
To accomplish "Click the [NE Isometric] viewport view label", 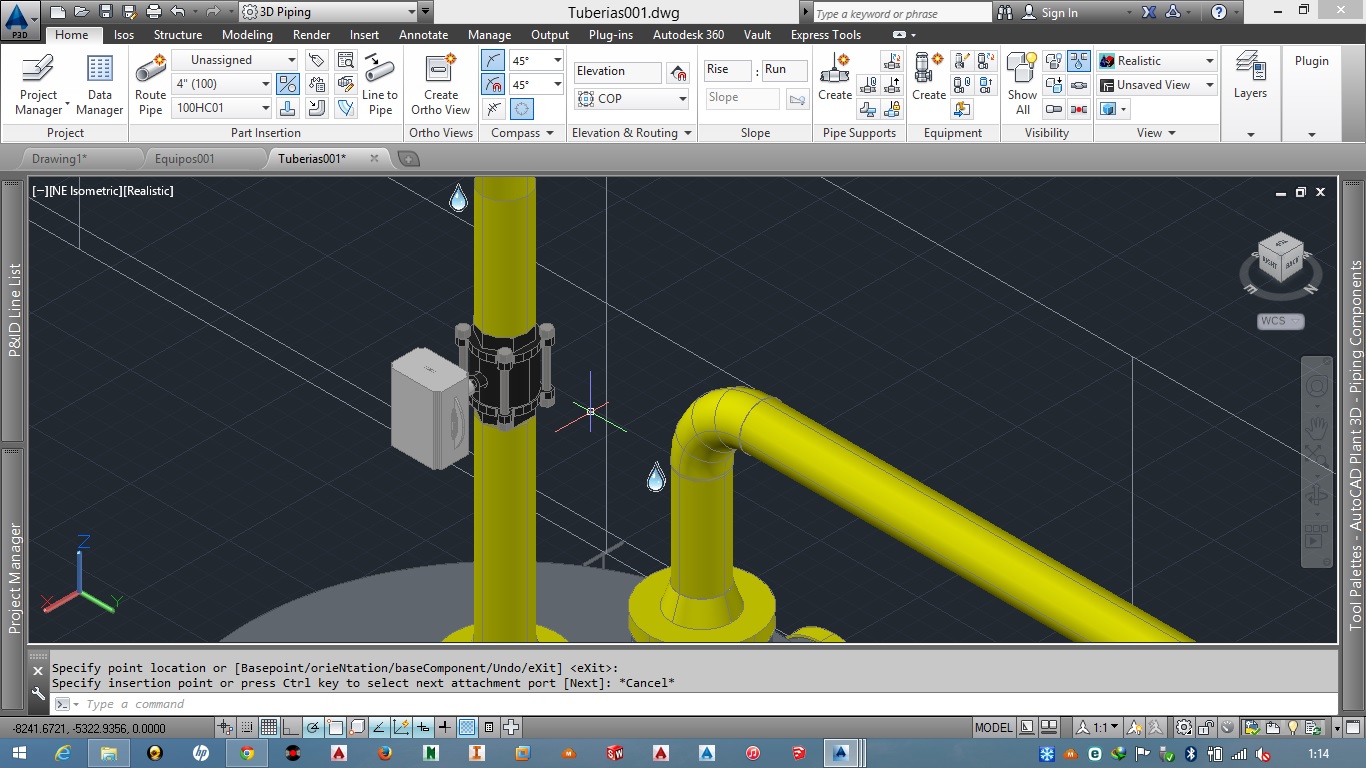I will (x=85, y=190).
